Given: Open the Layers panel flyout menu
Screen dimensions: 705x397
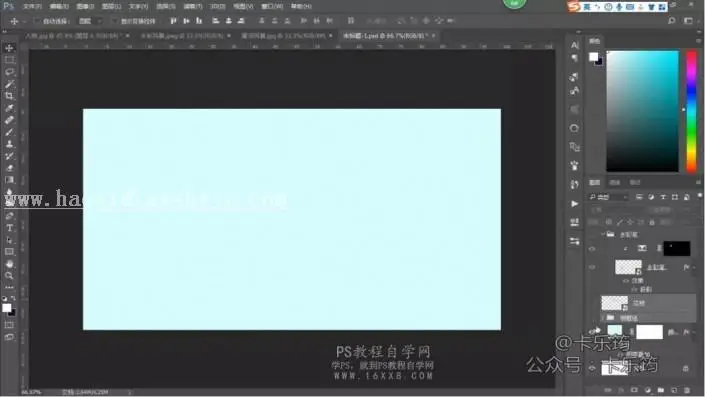Looking at the screenshot, I should (x=699, y=182).
